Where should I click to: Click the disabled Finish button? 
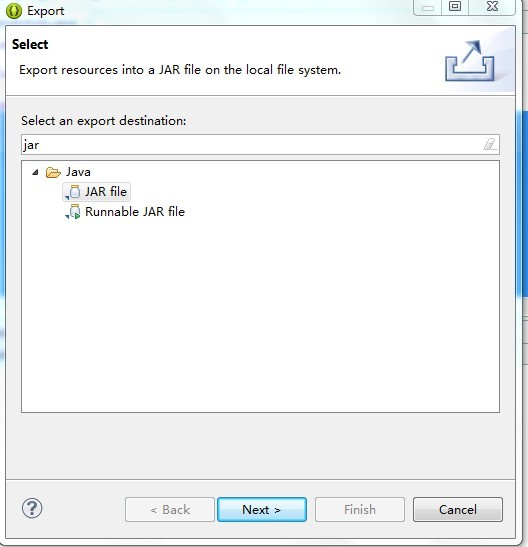coord(360,510)
